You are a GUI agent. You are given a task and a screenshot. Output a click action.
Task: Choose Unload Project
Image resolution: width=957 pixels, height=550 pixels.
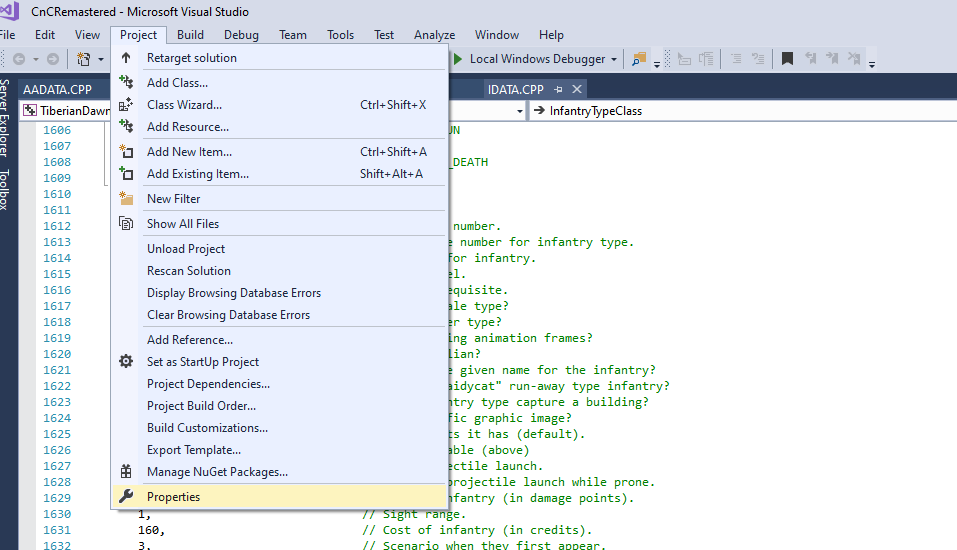pos(280,248)
